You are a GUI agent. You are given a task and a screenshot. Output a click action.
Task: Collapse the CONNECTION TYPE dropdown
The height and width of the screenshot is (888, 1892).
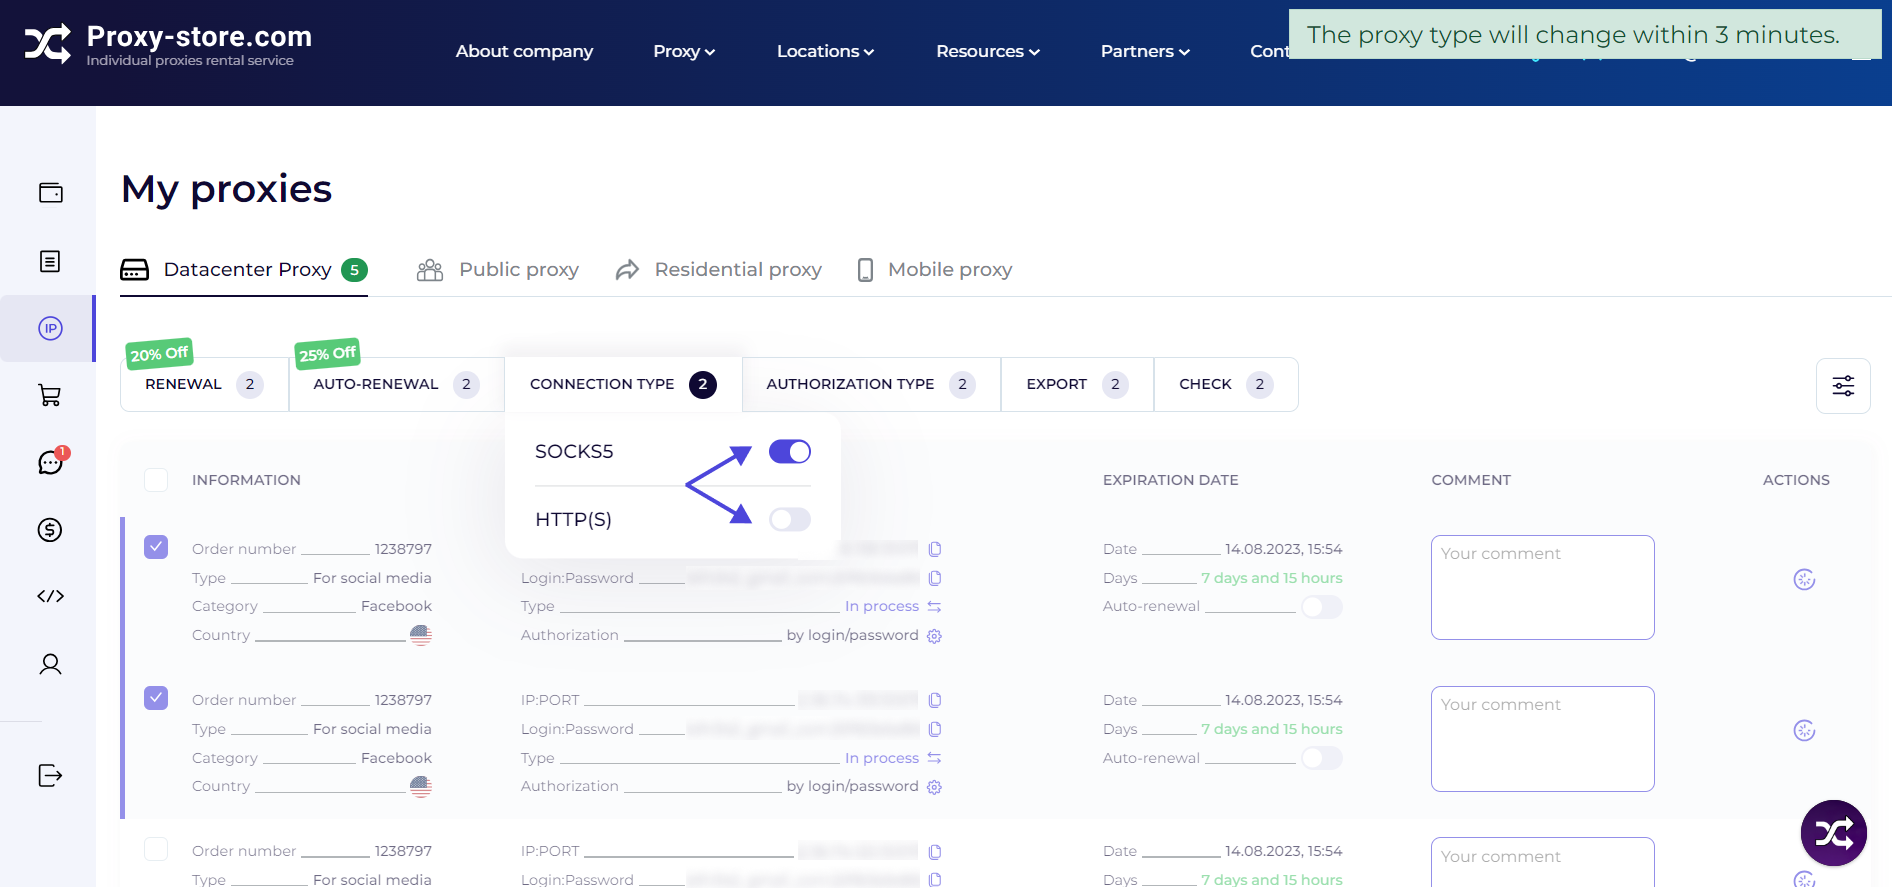tap(623, 384)
